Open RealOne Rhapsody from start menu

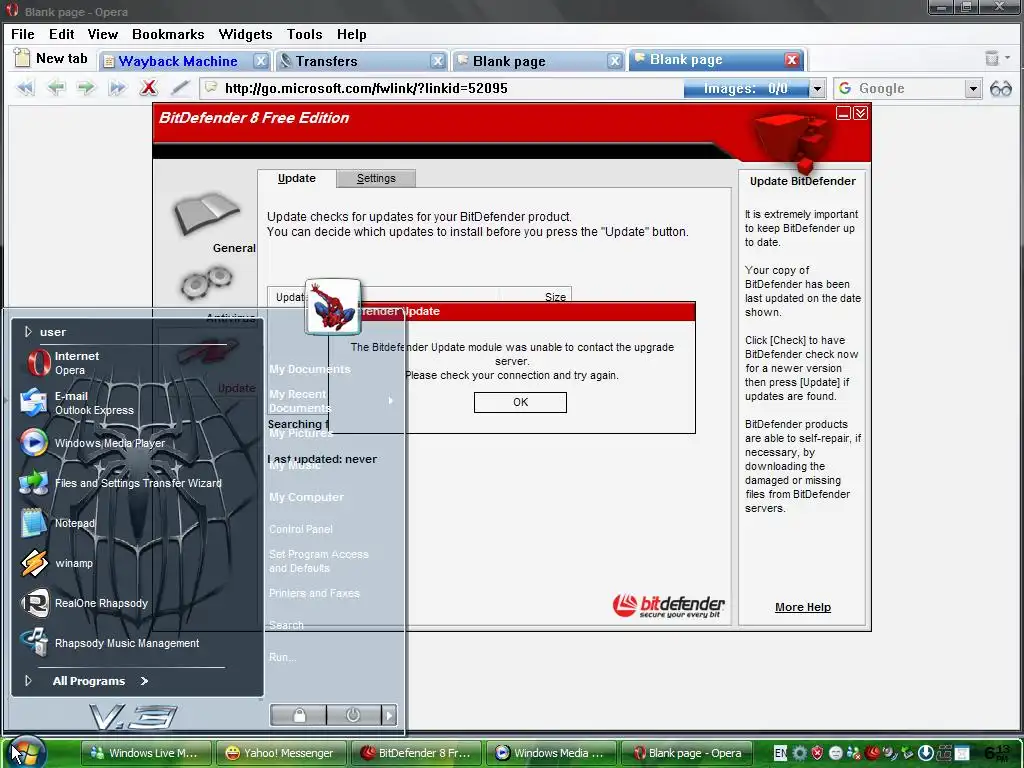[x=84, y=603]
